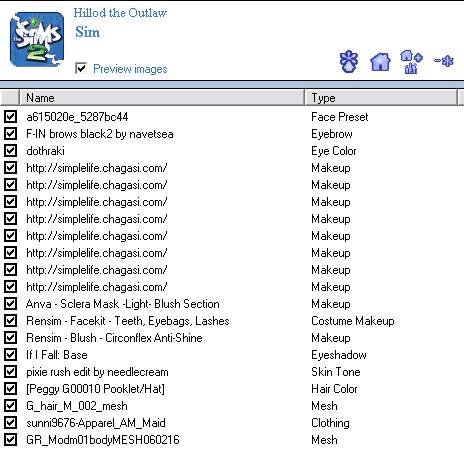Disable the Rensim Facekit row checkbox
The width and height of the screenshot is (464, 451).
click(10, 321)
